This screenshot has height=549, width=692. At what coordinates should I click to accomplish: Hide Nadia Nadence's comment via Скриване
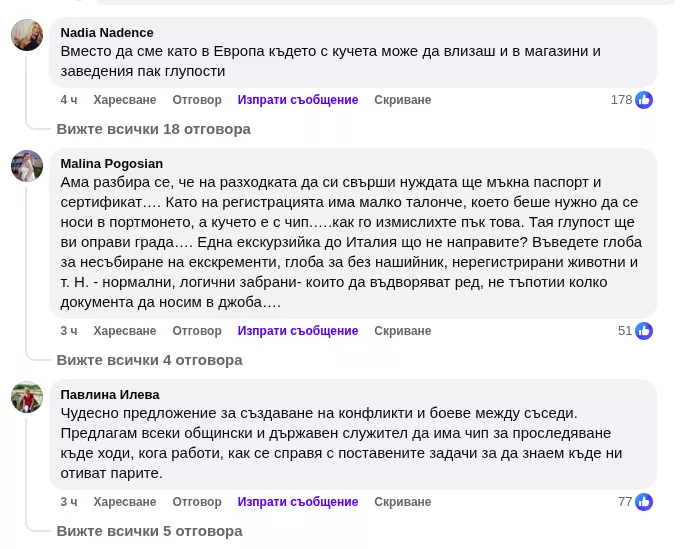pyautogui.click(x=402, y=100)
